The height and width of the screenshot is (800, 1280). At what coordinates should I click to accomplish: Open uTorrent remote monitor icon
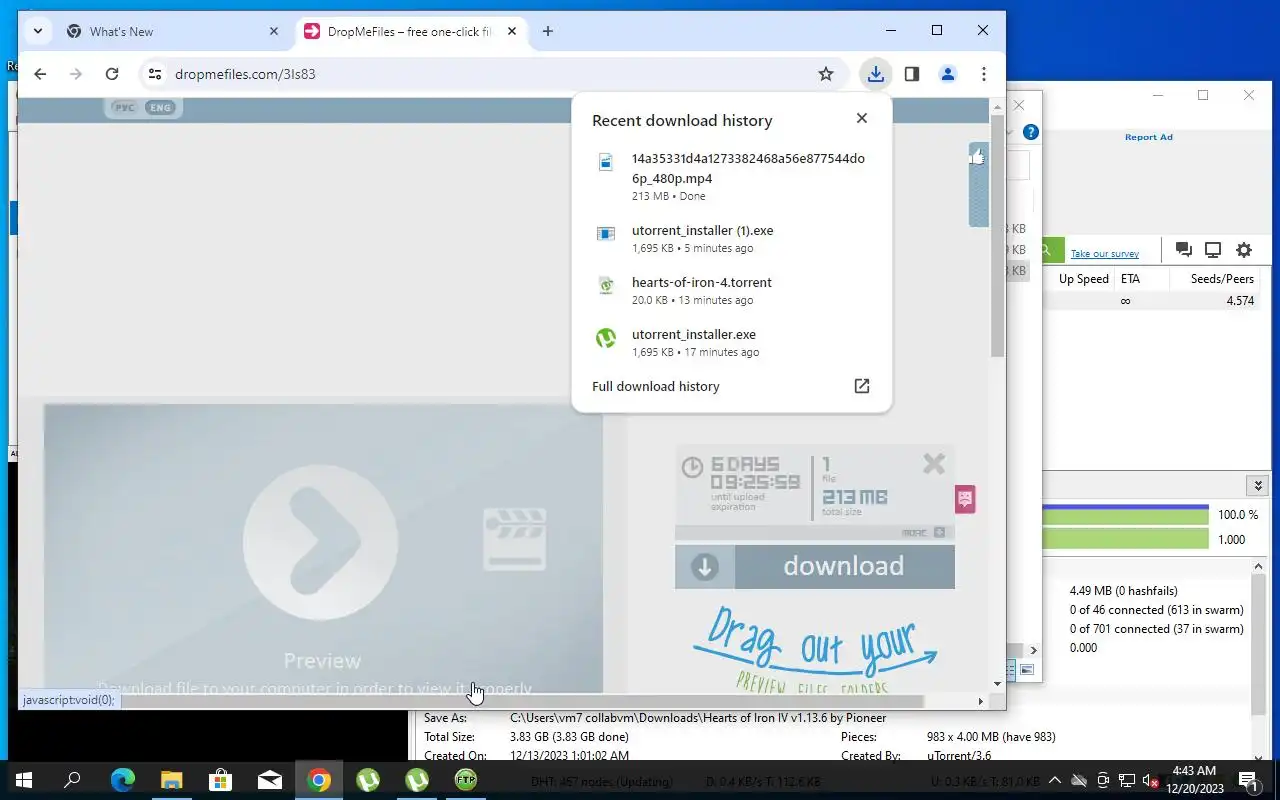tap(1213, 250)
